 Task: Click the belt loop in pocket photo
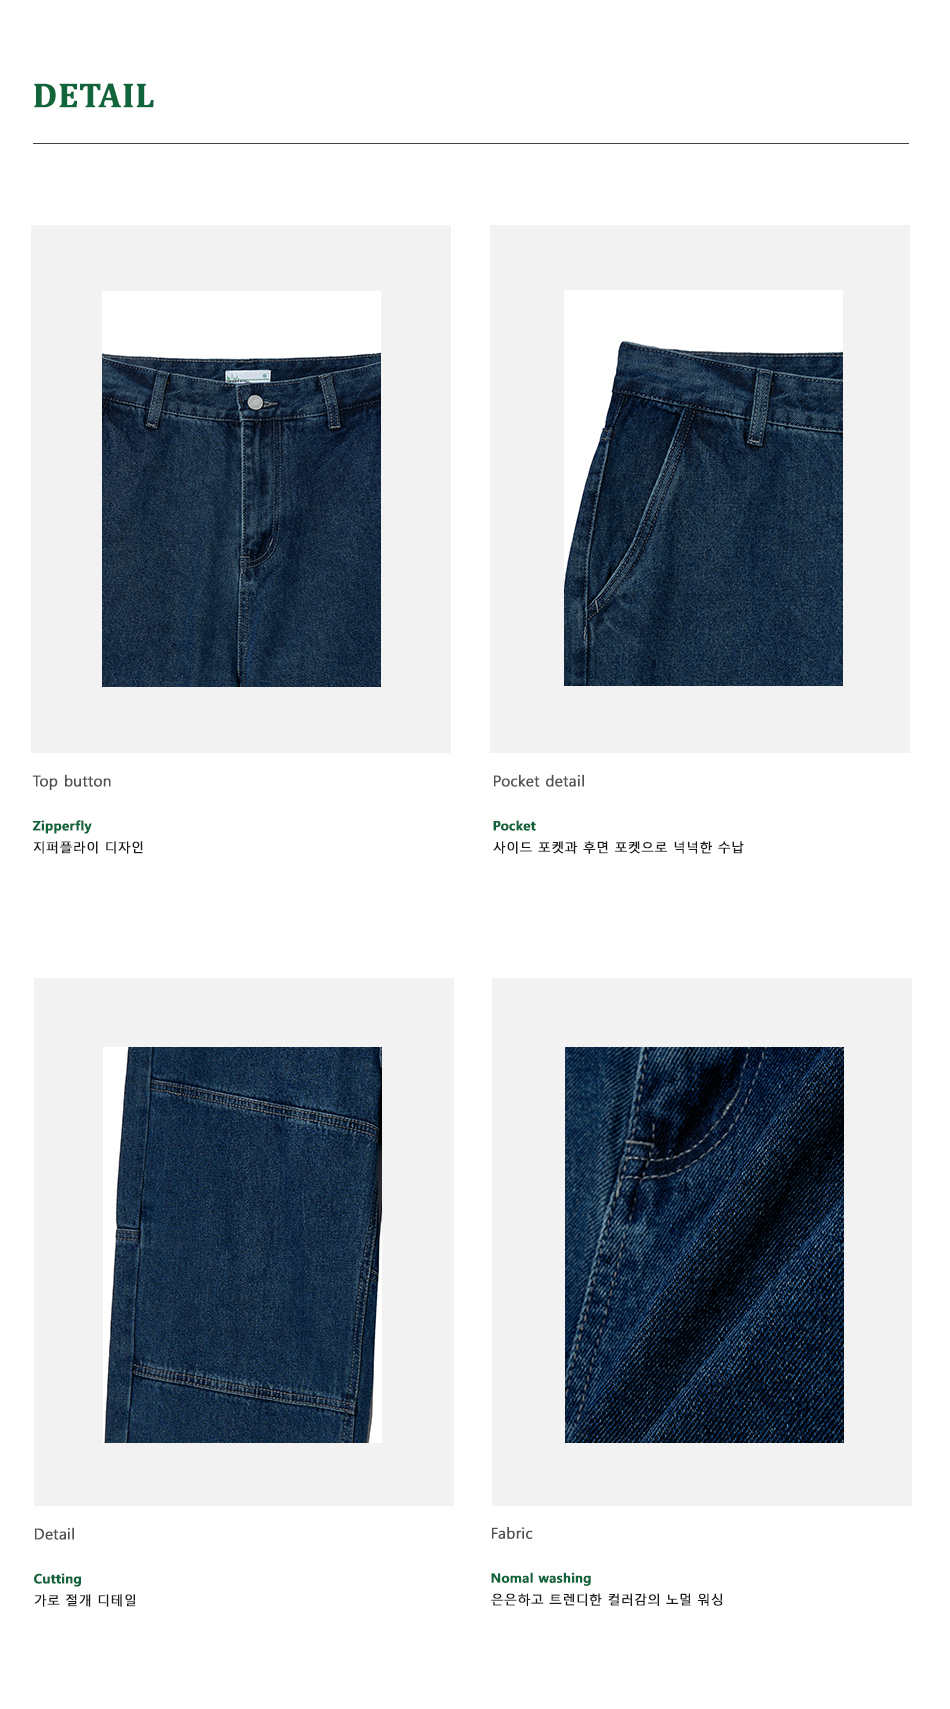(x=760, y=407)
